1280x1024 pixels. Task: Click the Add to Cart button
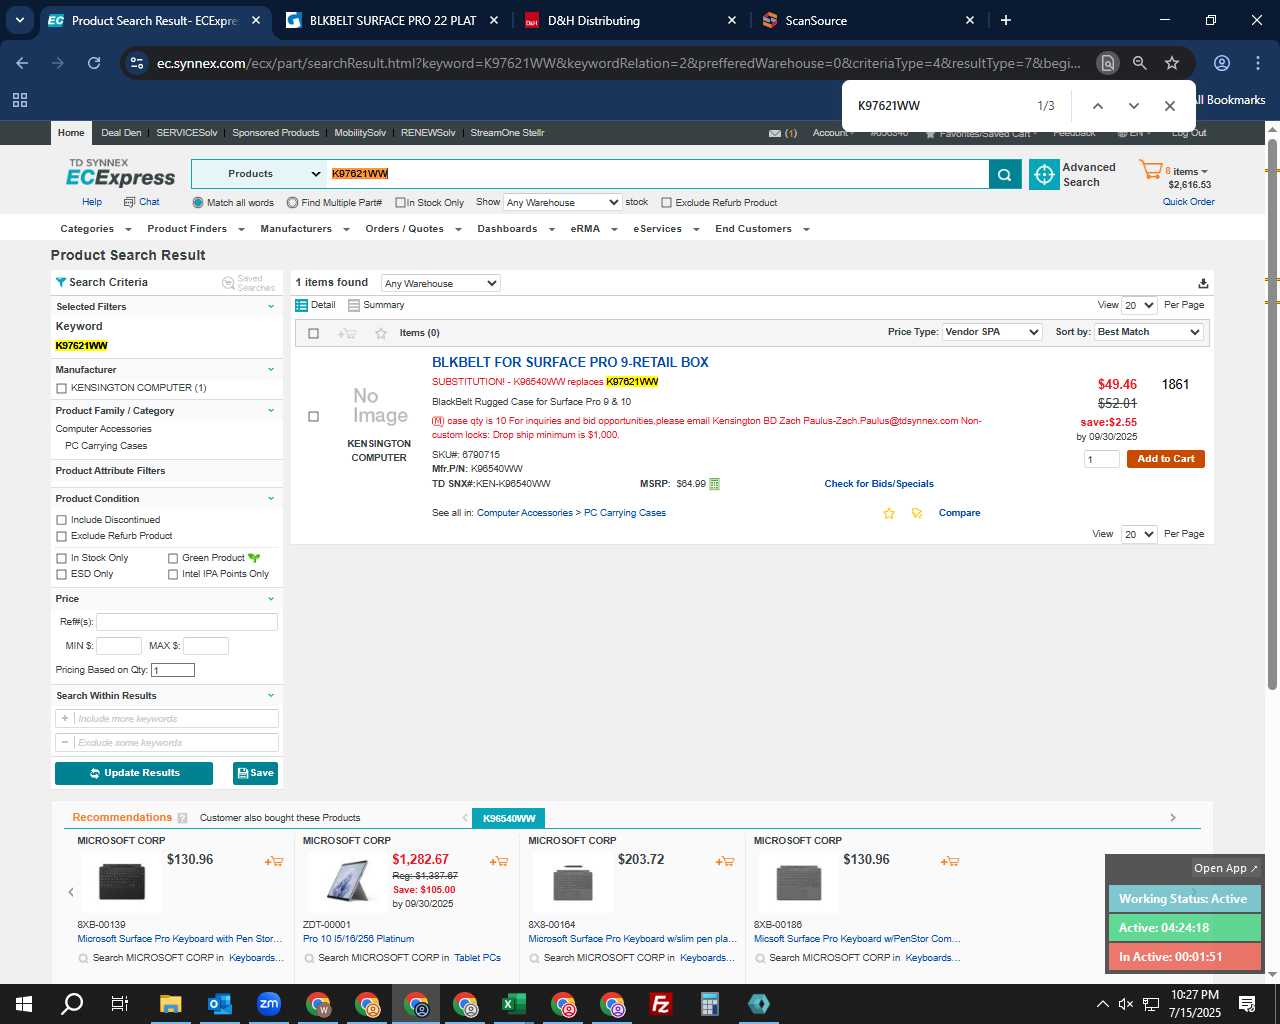(1166, 459)
